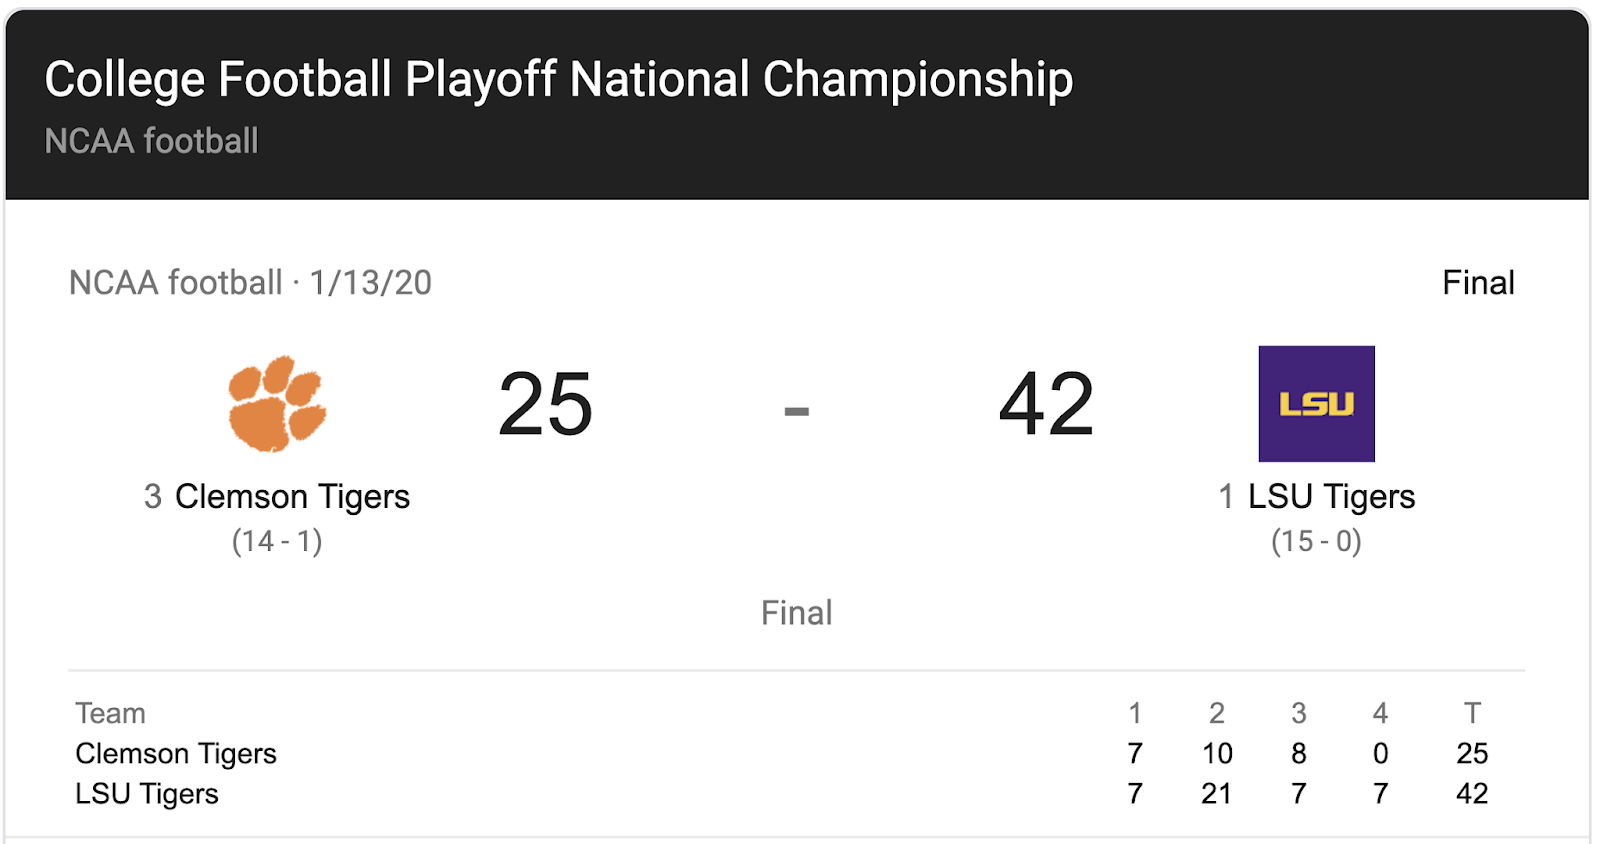Click the purple LSU logo
The width and height of the screenshot is (1600, 844).
coord(1316,404)
